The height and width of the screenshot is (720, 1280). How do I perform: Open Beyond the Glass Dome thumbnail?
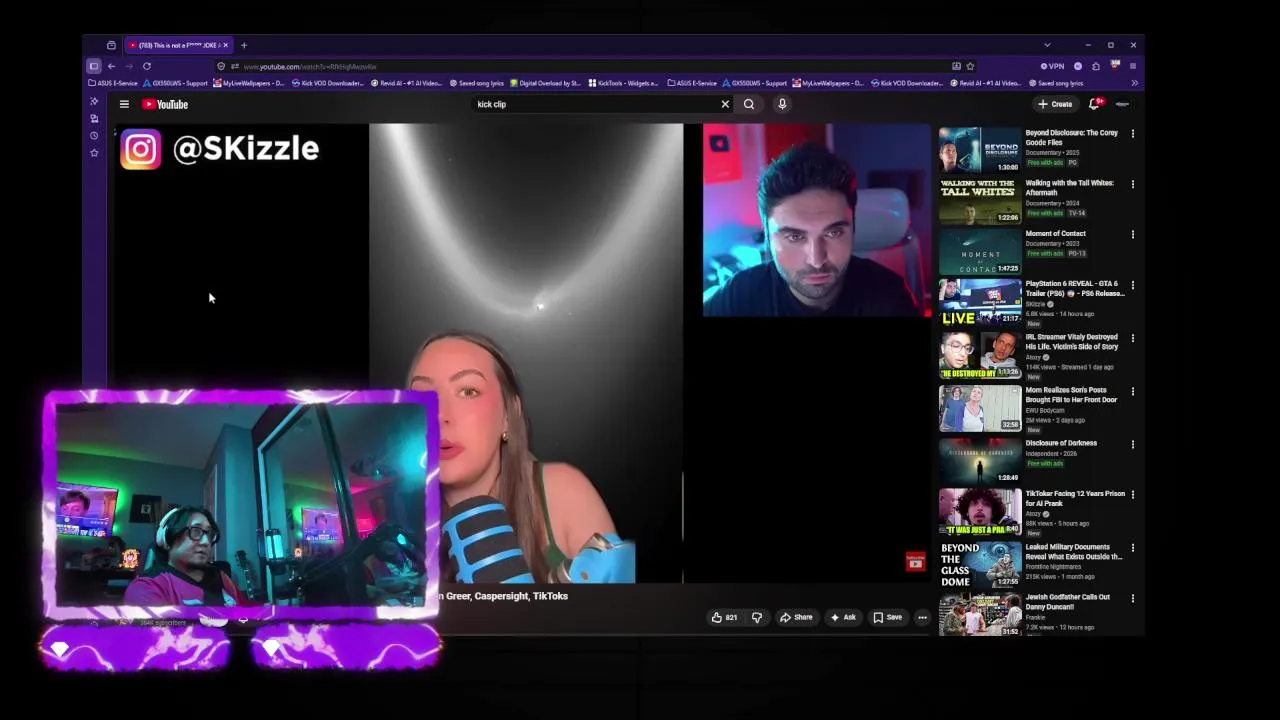[980, 564]
